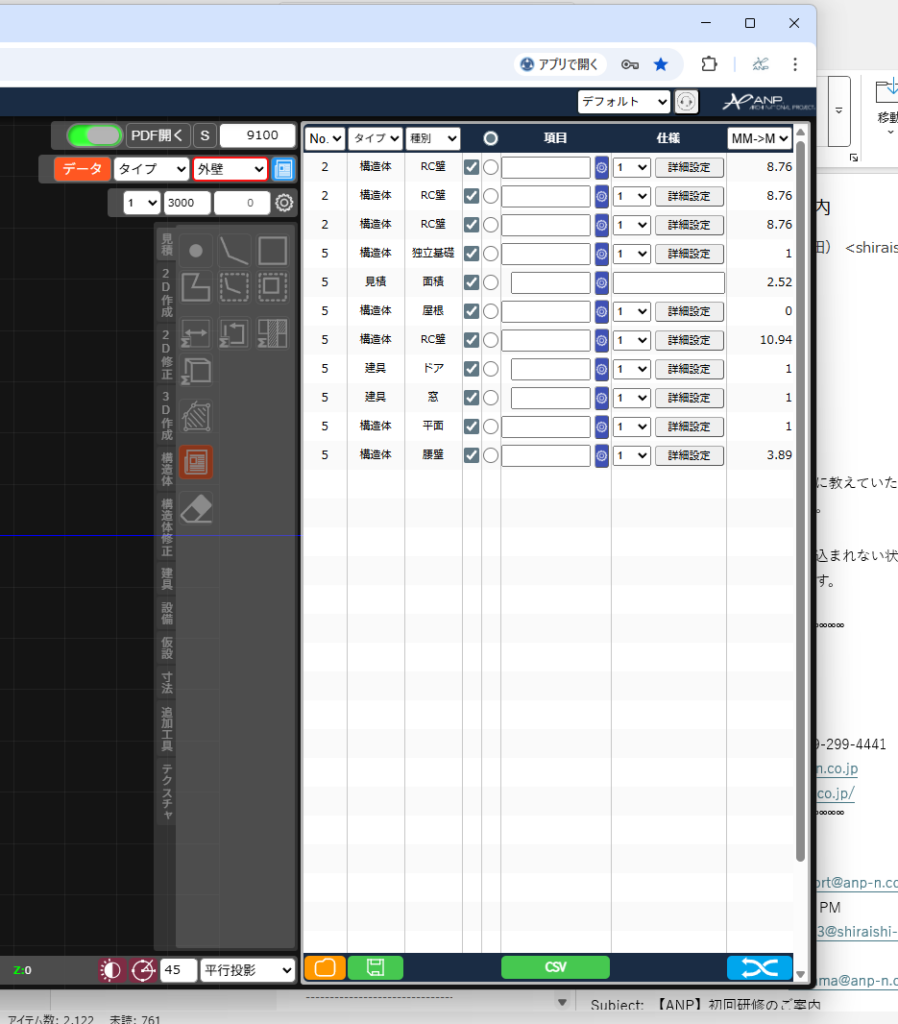Uncheck the checkbox in the 独立基礎 row
Image resolution: width=898 pixels, height=1024 pixels.
tap(471, 254)
